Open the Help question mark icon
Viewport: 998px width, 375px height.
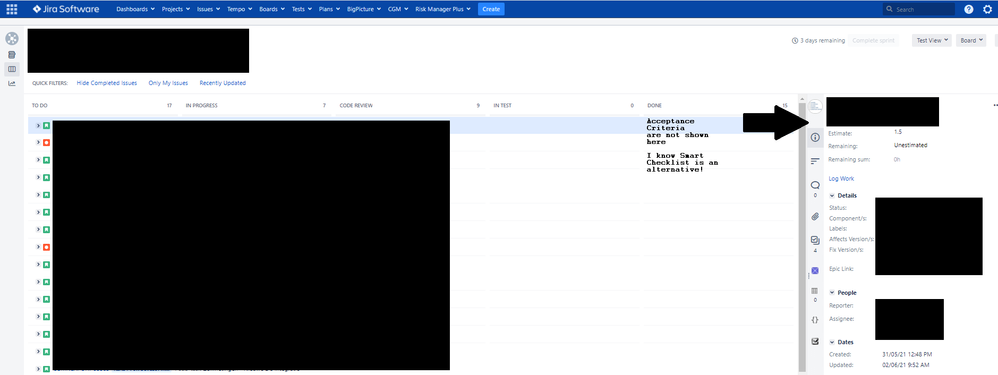click(969, 10)
